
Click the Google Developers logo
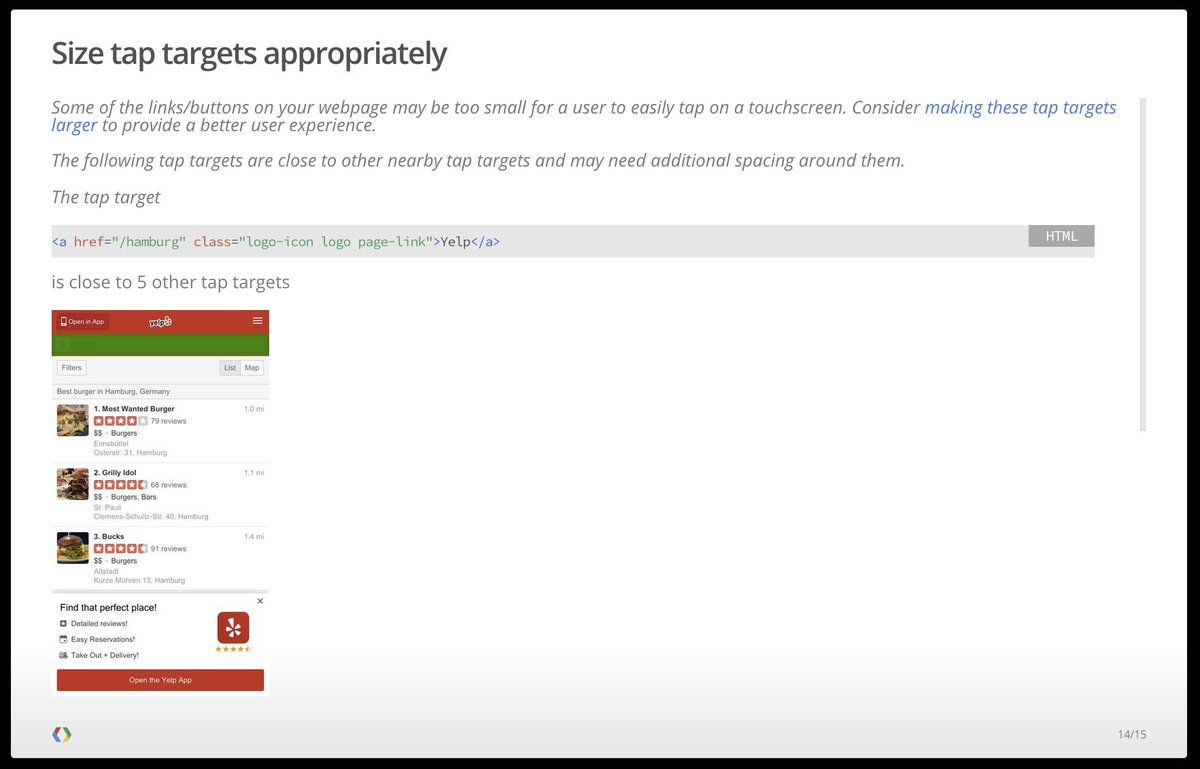[x=62, y=734]
